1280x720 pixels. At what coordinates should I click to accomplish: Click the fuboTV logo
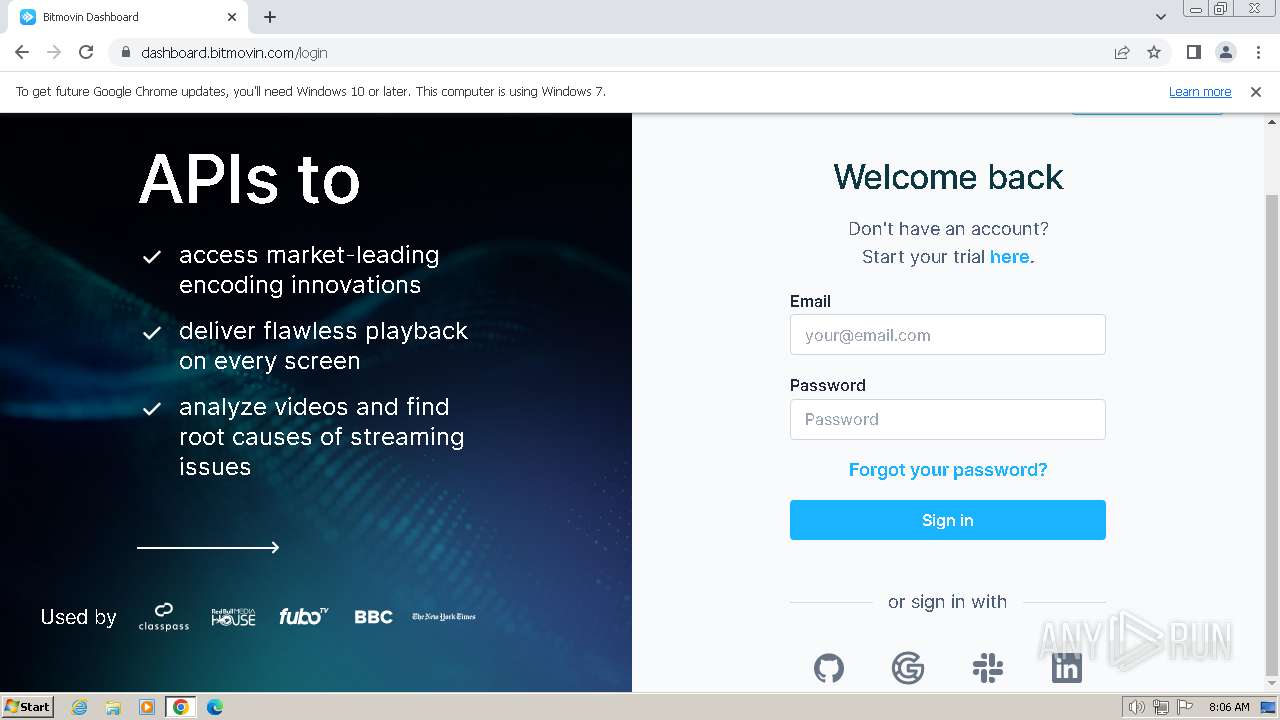[x=304, y=616]
